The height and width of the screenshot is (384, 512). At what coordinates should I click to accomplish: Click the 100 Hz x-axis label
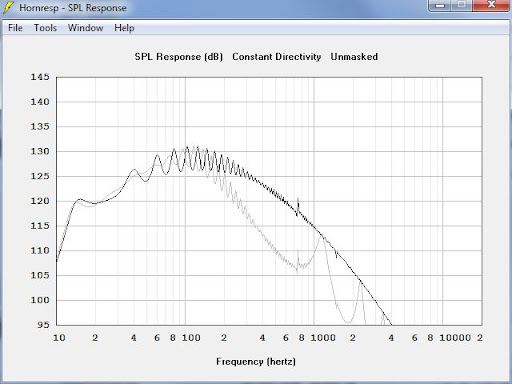tap(191, 338)
